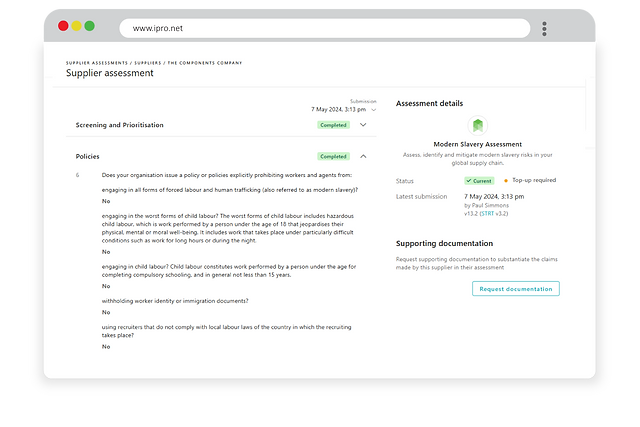Click the Supporting documentation heading
Screen dimensions: 640x427
click(x=444, y=243)
